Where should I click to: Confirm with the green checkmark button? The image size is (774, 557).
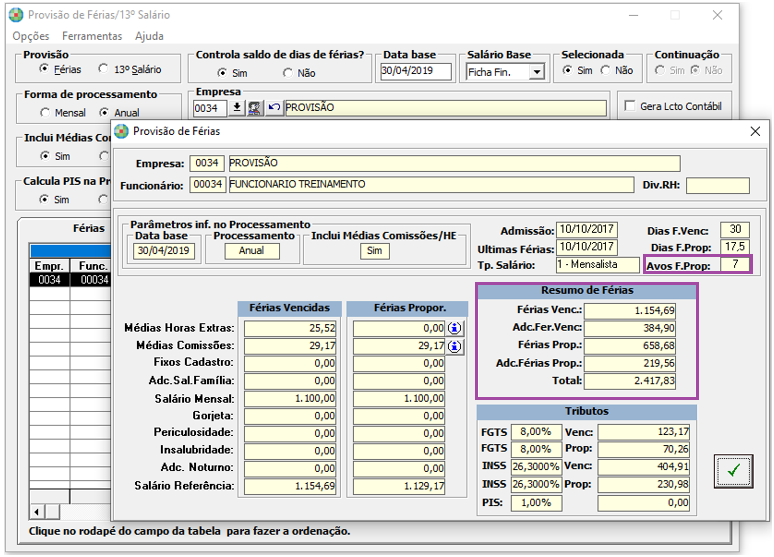[x=734, y=471]
